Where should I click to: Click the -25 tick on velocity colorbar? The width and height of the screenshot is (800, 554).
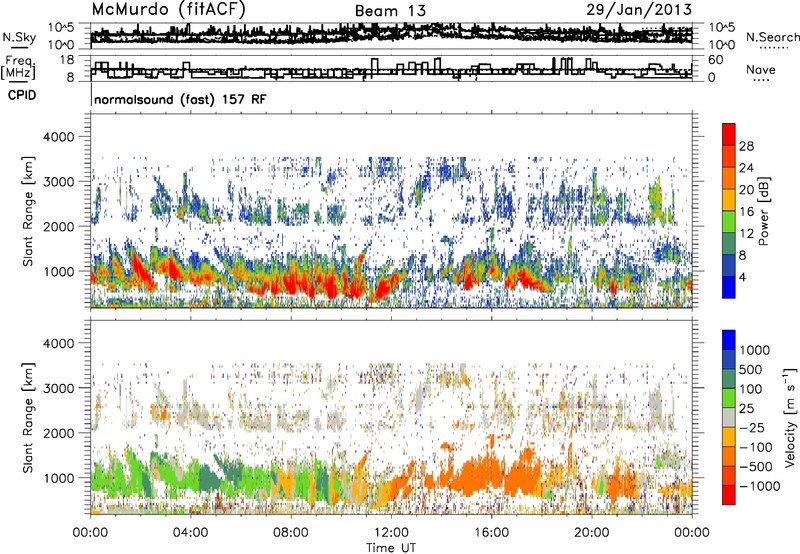(x=752, y=427)
